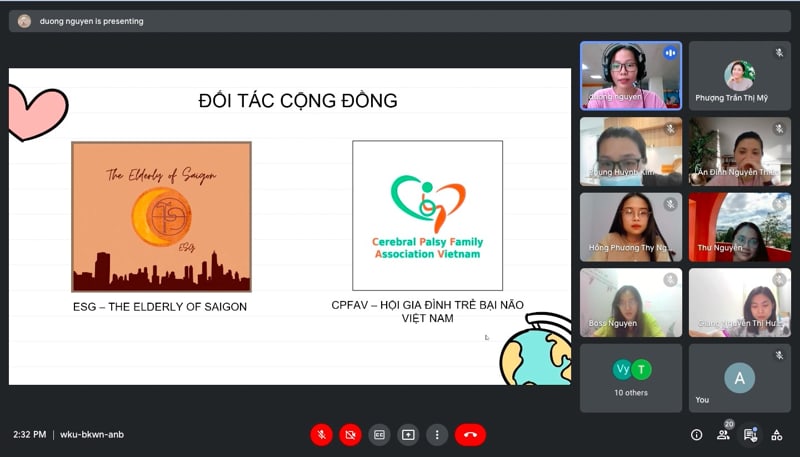The height and width of the screenshot is (457, 800).
Task: Leave the call with the red hang-up button
Action: click(470, 434)
